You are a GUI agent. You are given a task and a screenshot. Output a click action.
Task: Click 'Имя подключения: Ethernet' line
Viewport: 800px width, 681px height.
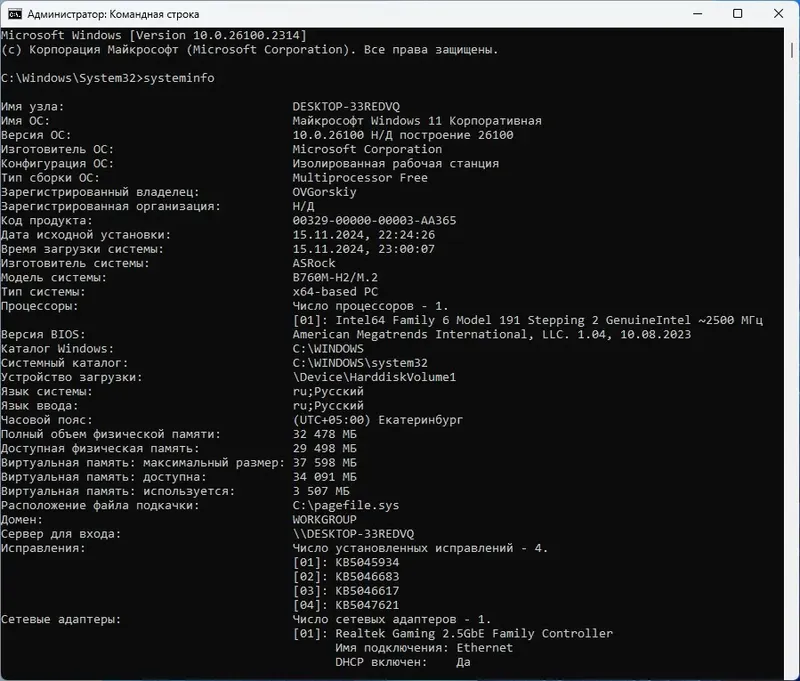[424, 648]
